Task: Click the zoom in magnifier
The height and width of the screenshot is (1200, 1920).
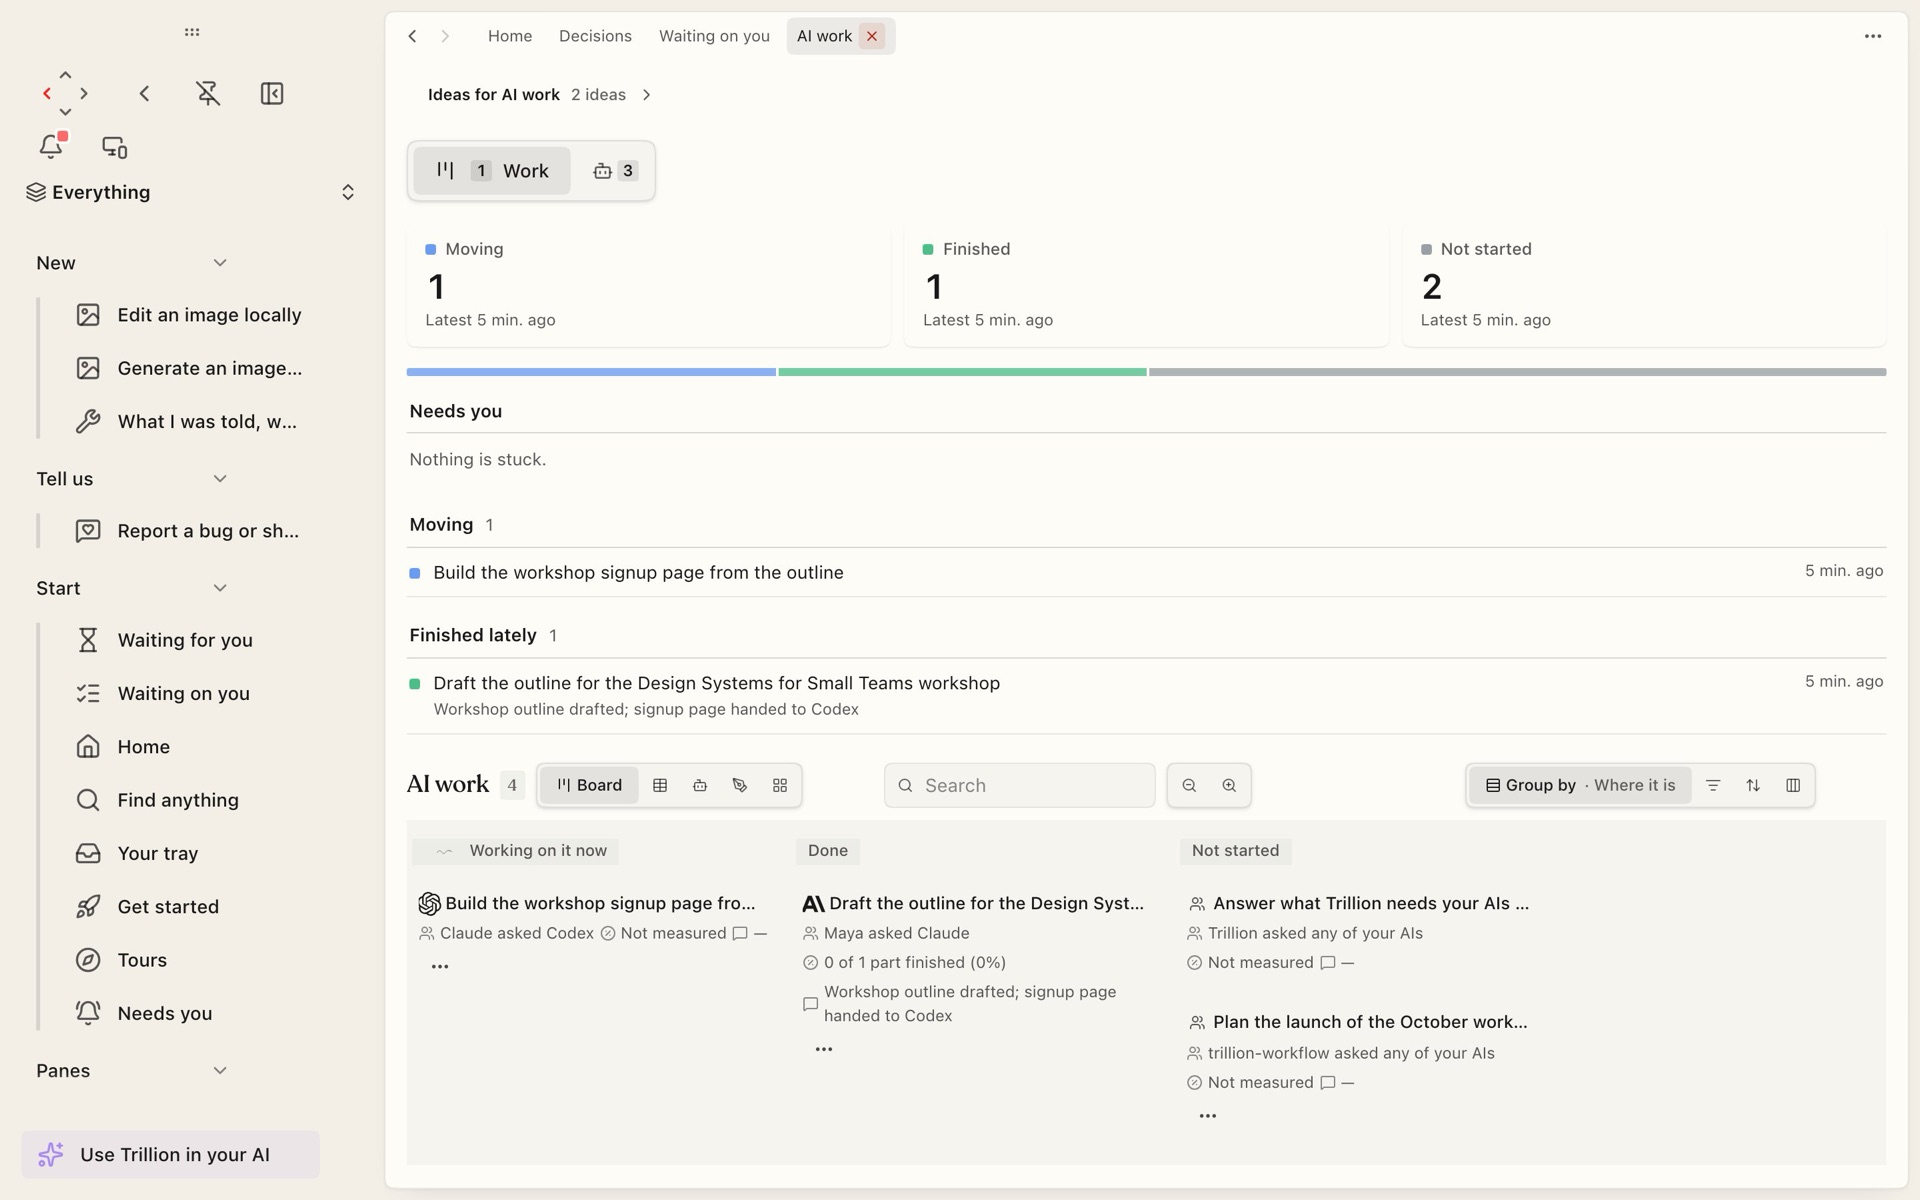Action: coord(1229,785)
